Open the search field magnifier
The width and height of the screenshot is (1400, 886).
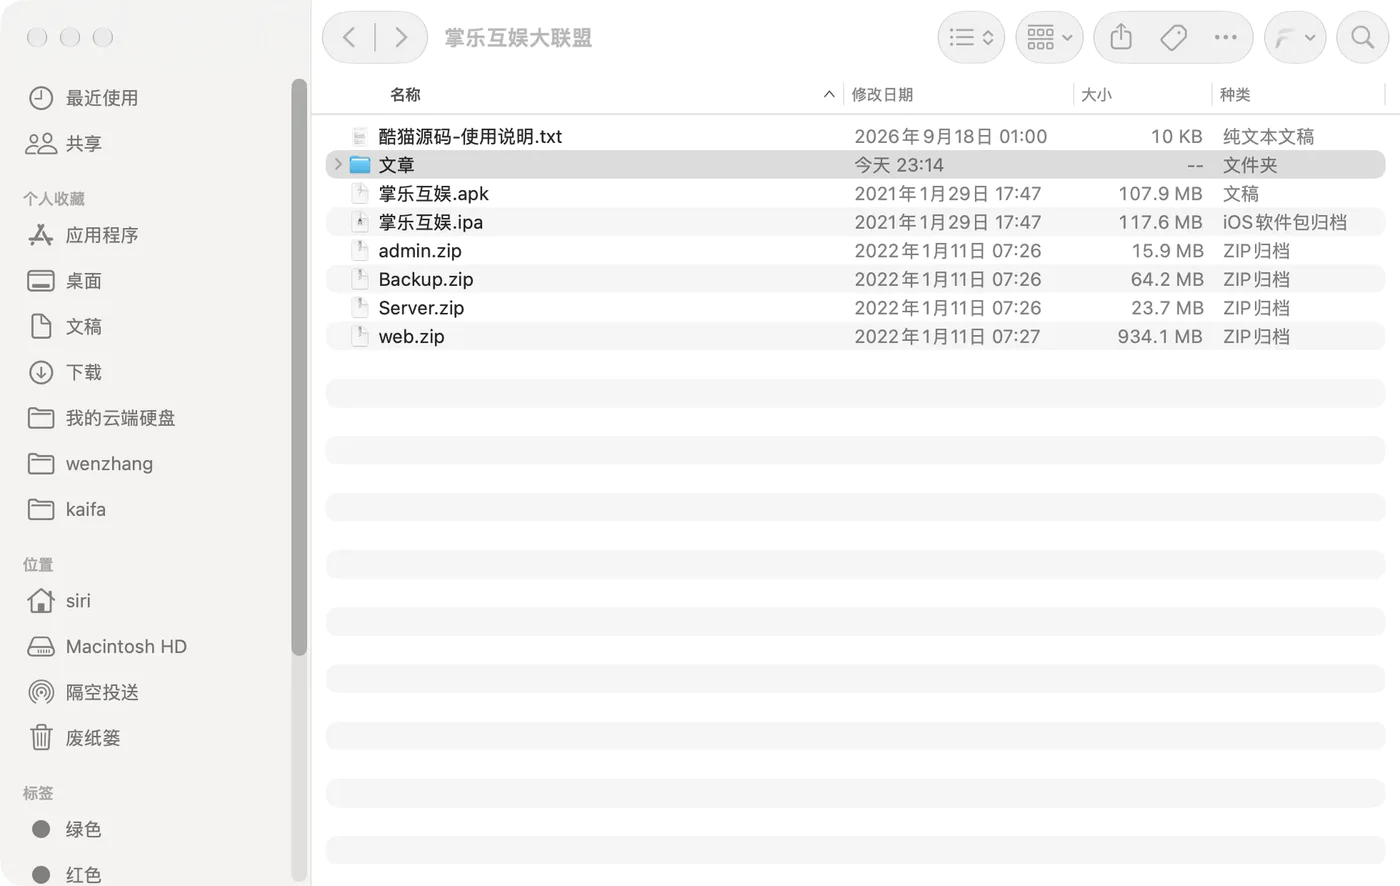click(1362, 38)
